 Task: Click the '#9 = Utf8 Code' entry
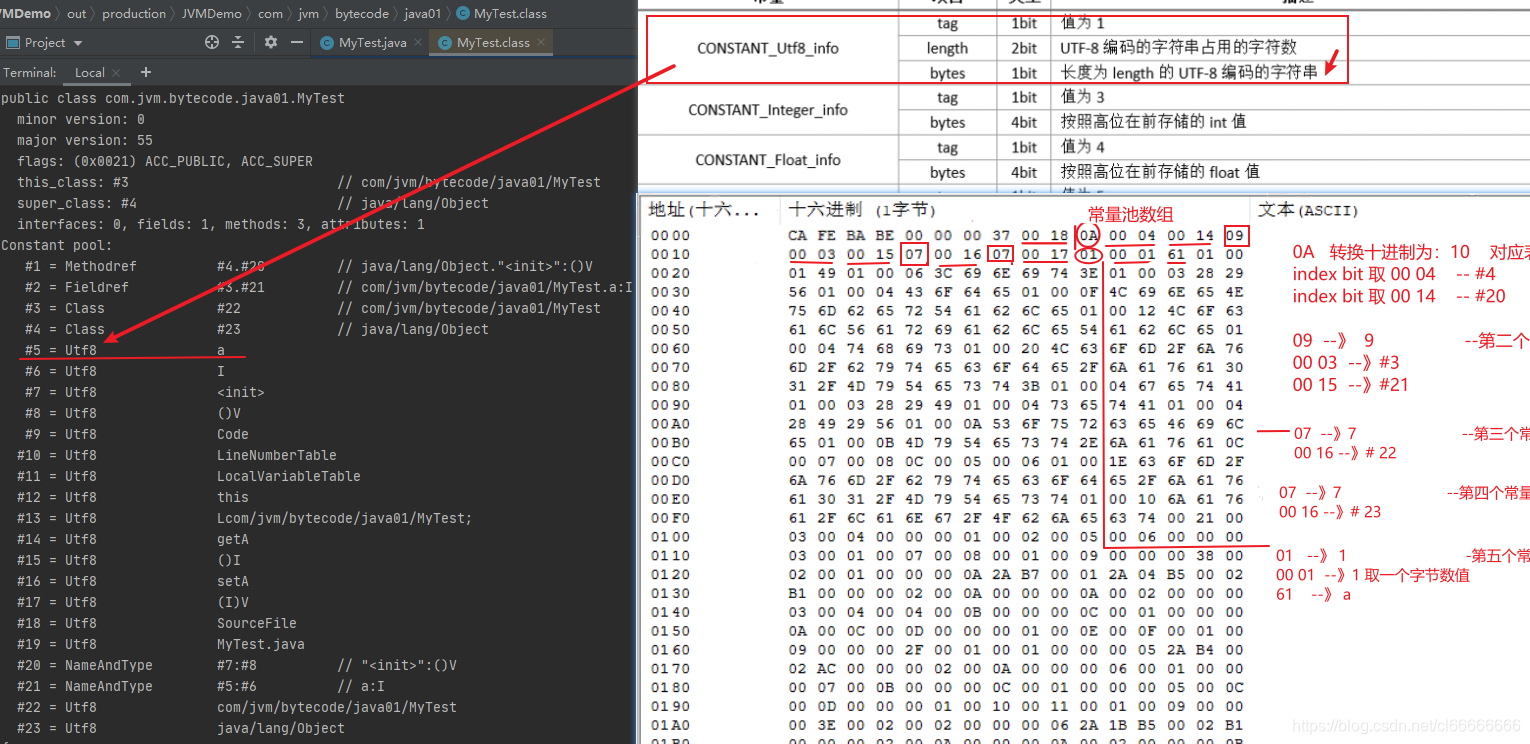coord(136,434)
